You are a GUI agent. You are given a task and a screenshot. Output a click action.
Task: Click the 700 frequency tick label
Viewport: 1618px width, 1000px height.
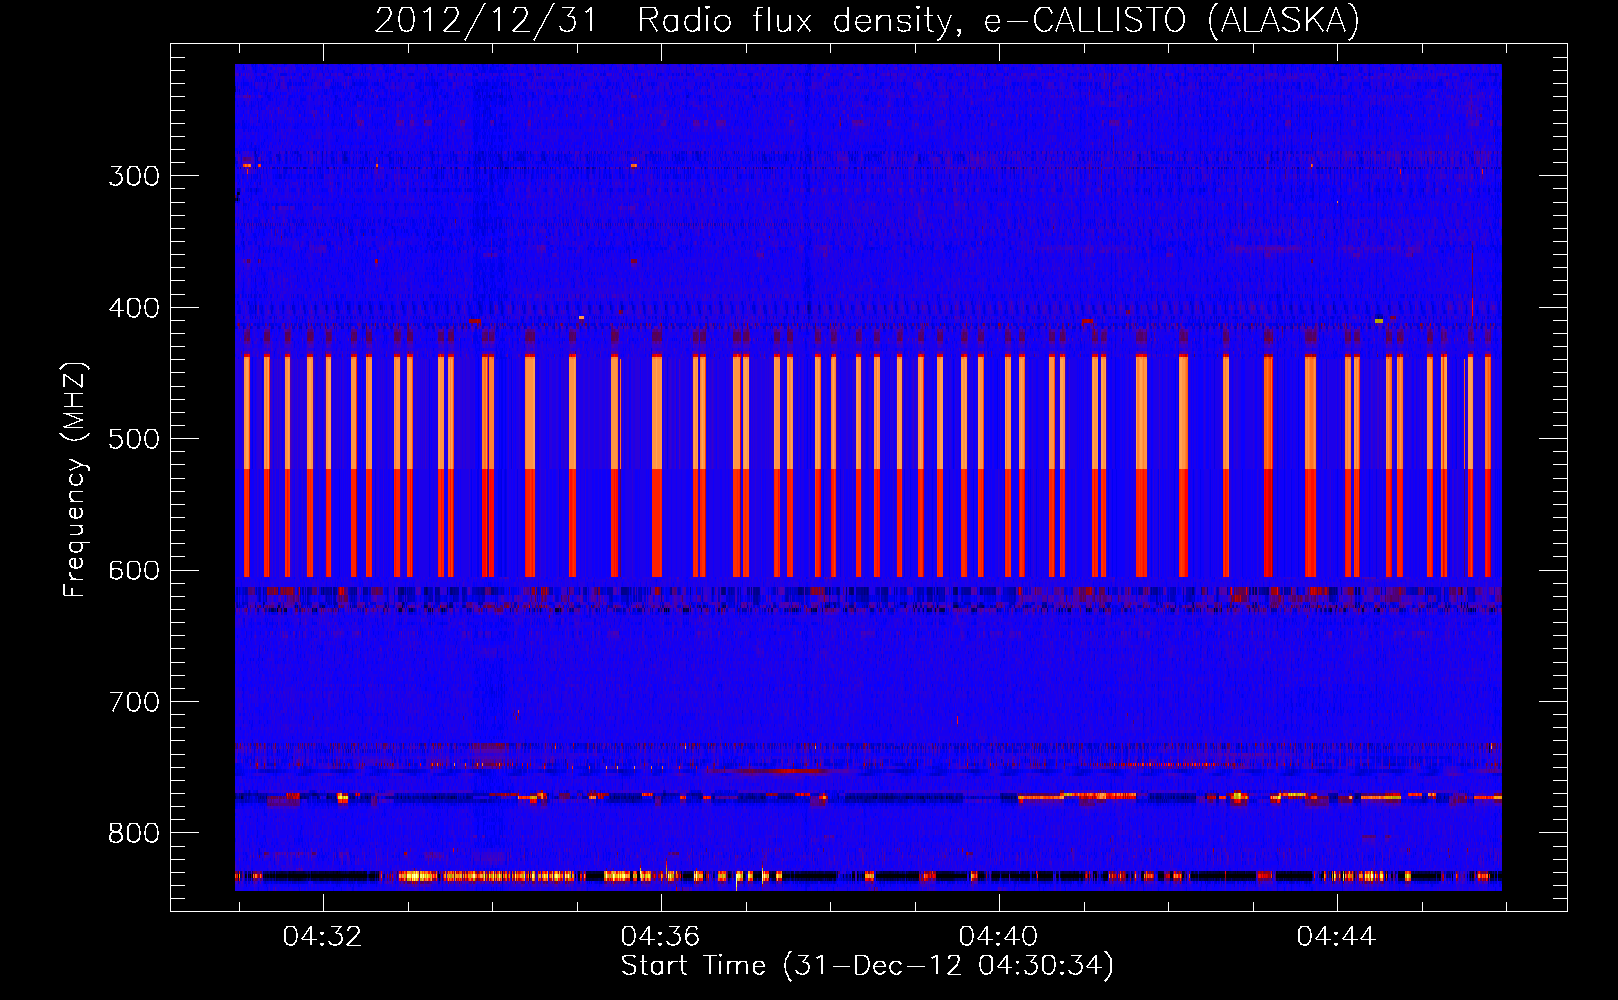[134, 702]
